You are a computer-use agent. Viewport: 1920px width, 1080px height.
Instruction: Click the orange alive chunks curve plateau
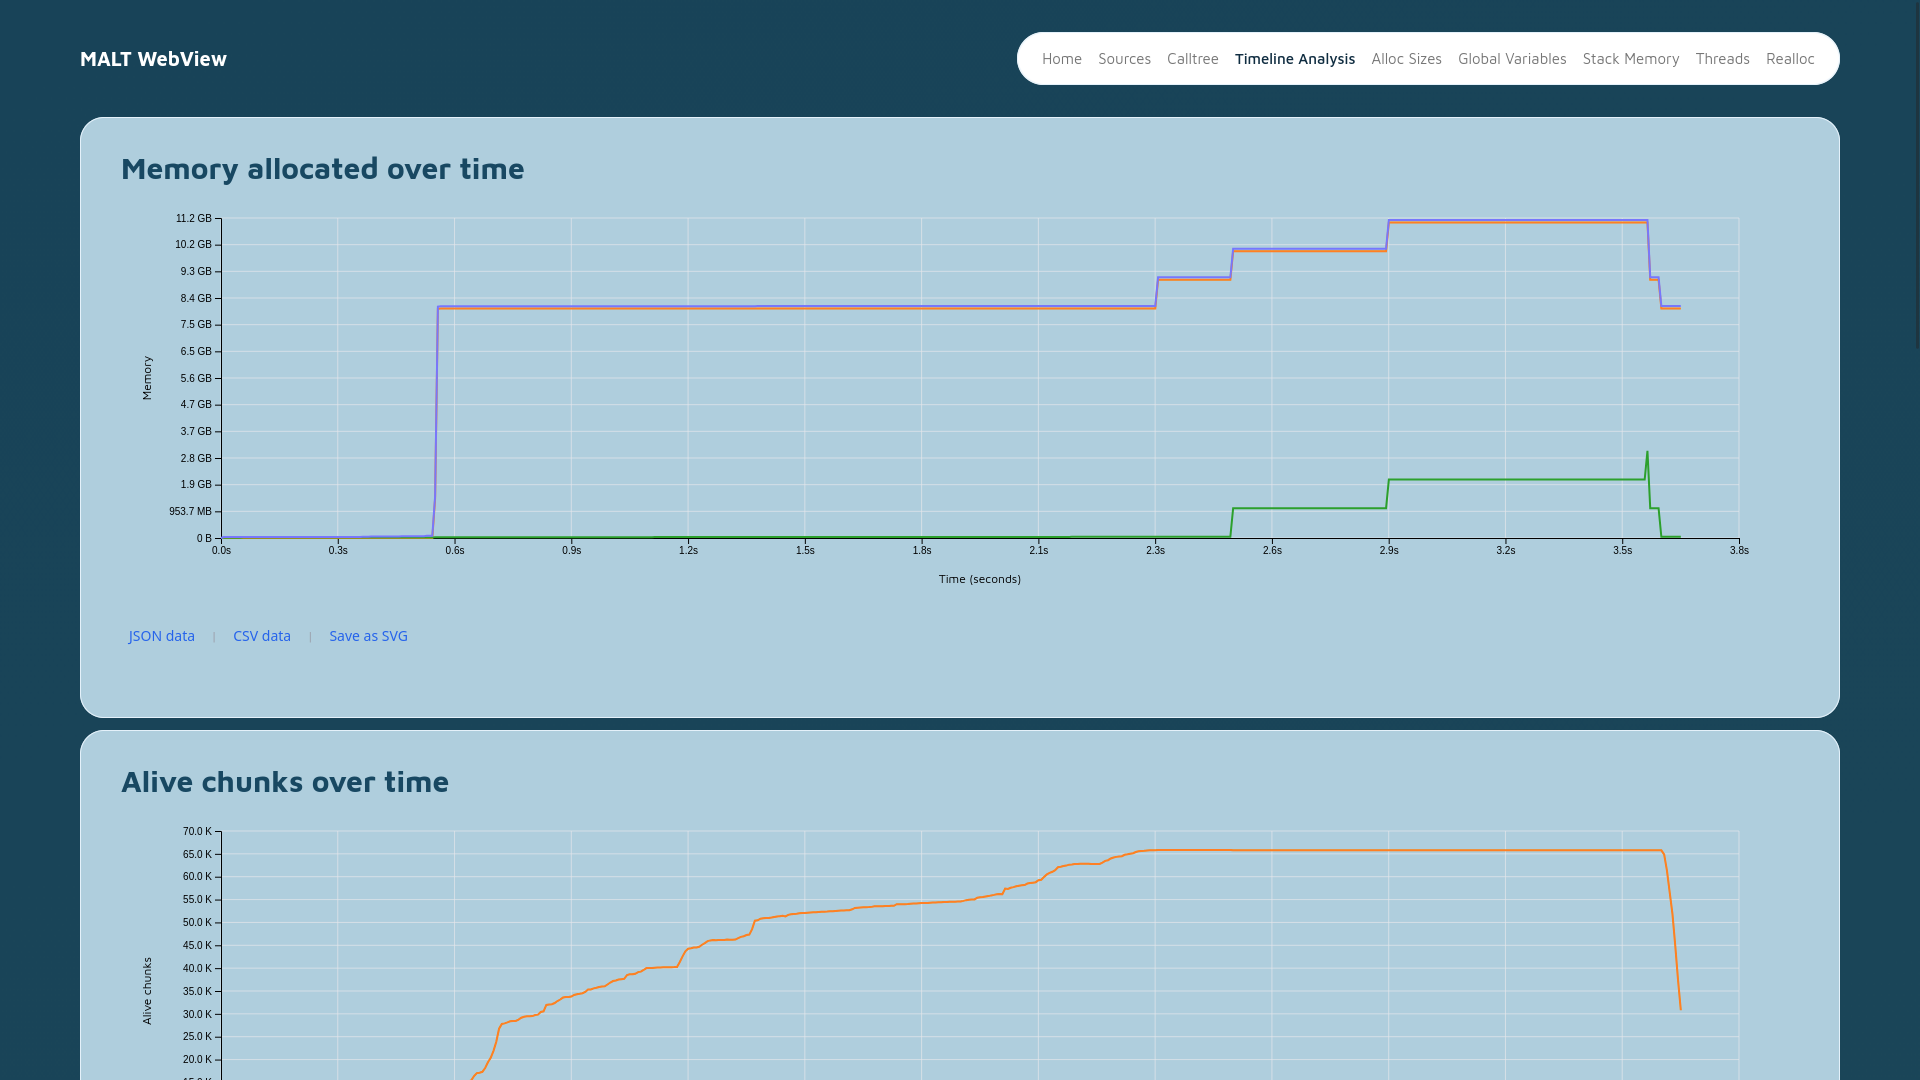click(1400, 851)
